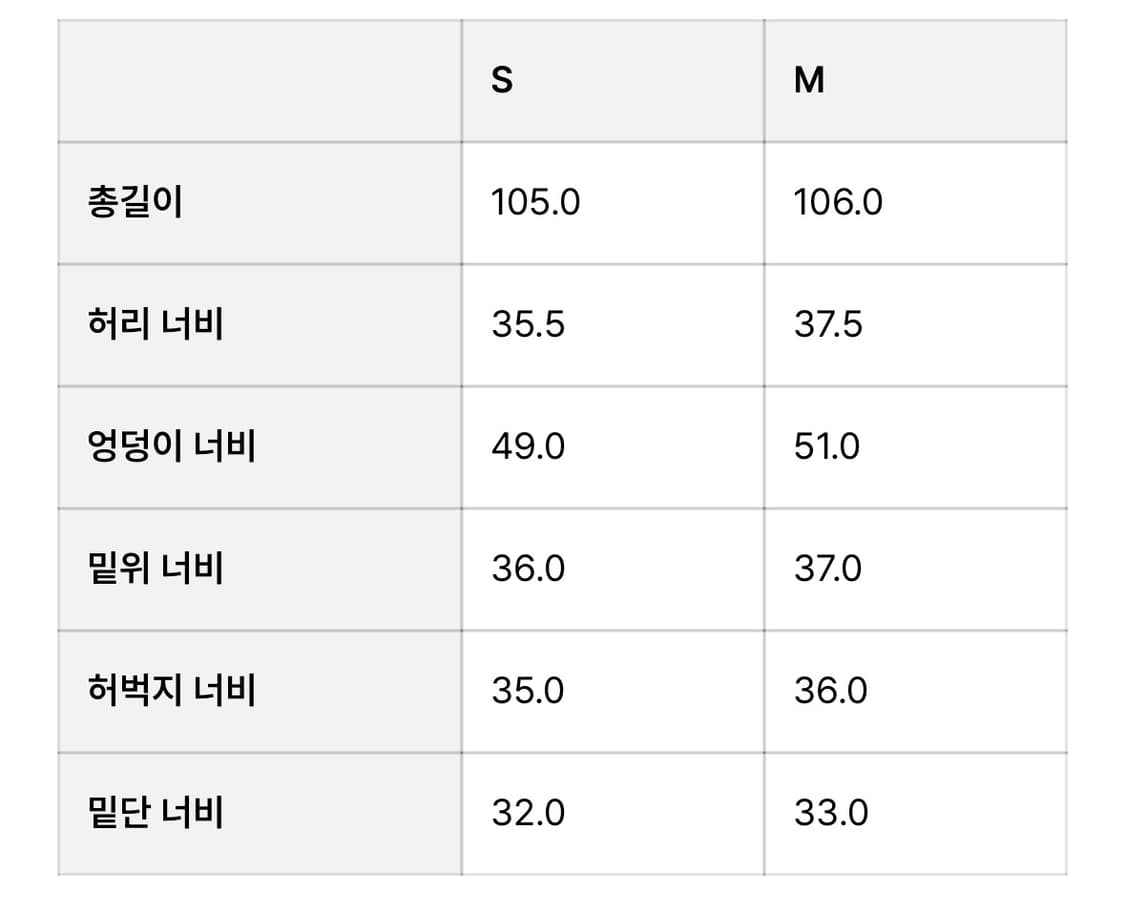
Task: Select the 33.0 밑단 너비 cell
Action: point(831,812)
